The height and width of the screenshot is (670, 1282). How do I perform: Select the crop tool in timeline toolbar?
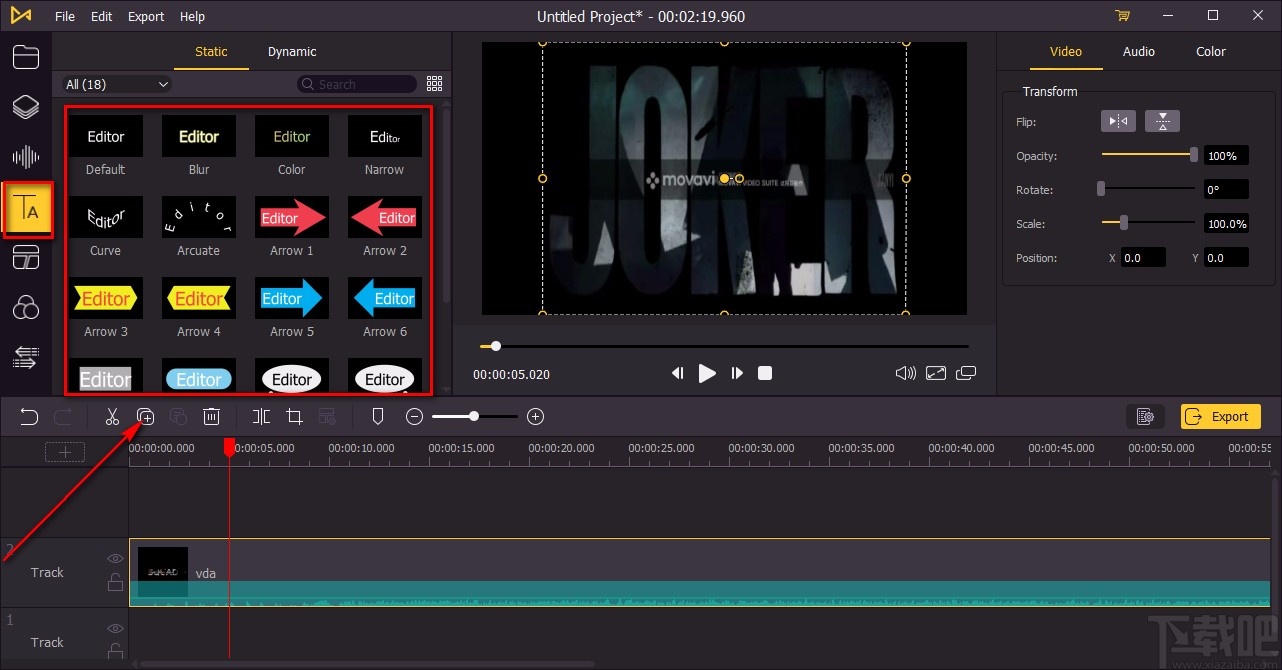pyautogui.click(x=294, y=417)
